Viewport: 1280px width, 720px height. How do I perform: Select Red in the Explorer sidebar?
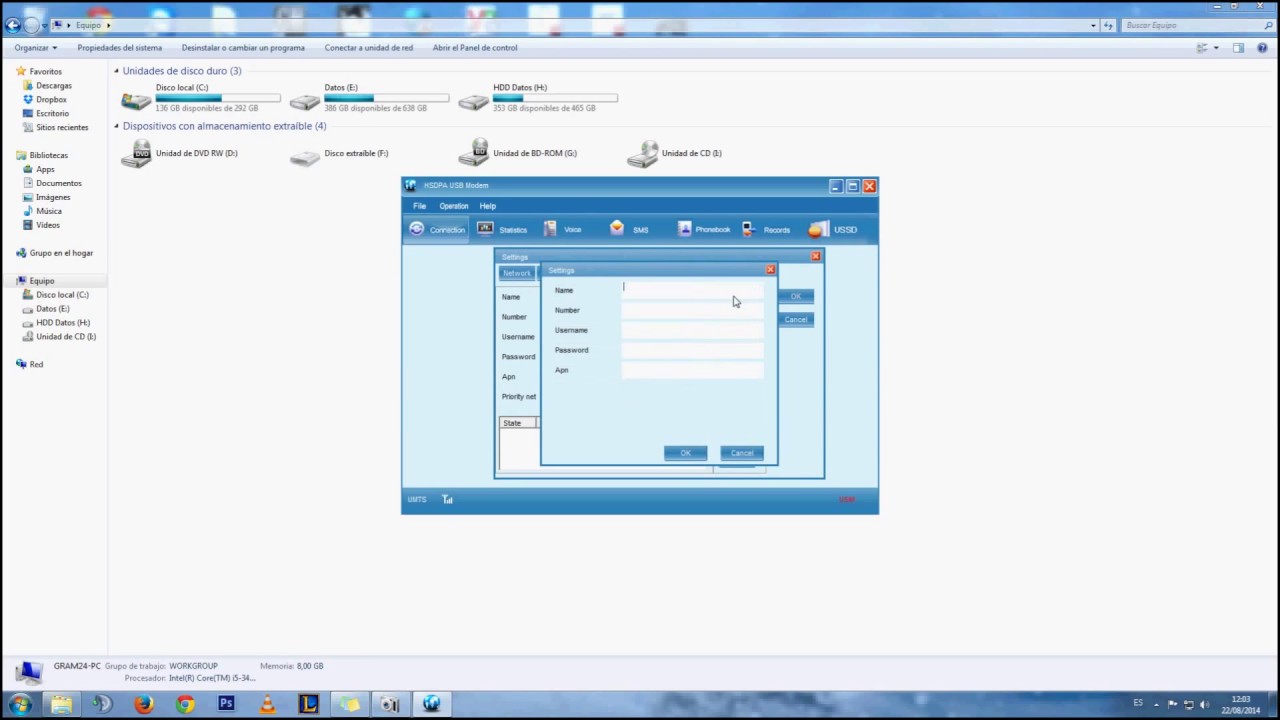(x=36, y=364)
